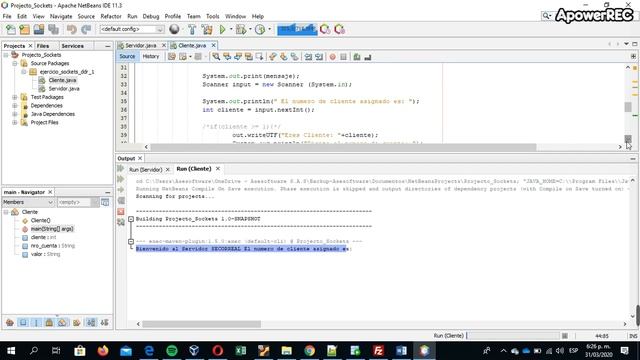
Task: Close the Cliente.java editor tab
Action: click(x=213, y=45)
